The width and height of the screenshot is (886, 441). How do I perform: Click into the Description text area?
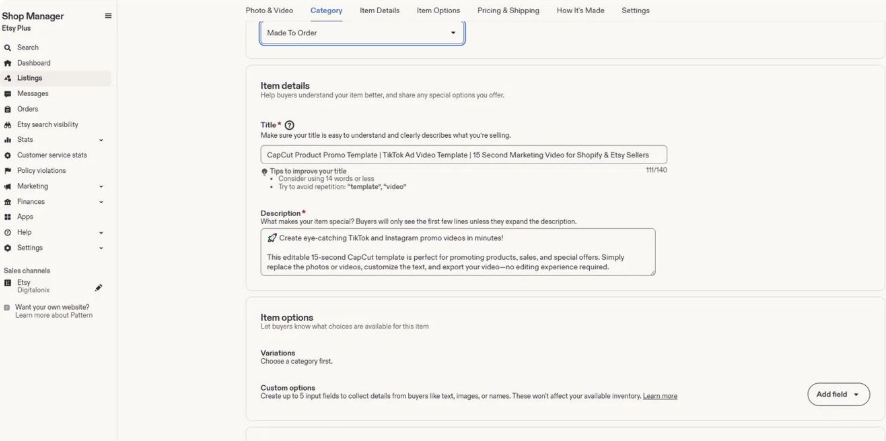click(x=458, y=252)
